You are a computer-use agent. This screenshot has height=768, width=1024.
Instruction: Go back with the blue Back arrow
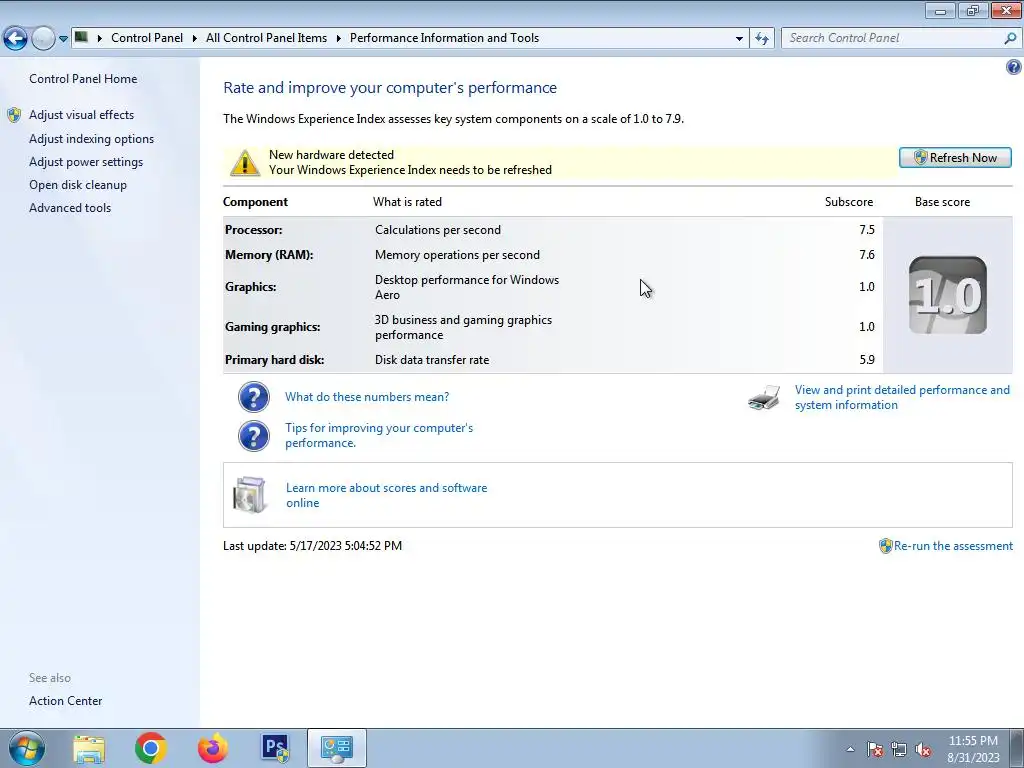[x=16, y=38]
